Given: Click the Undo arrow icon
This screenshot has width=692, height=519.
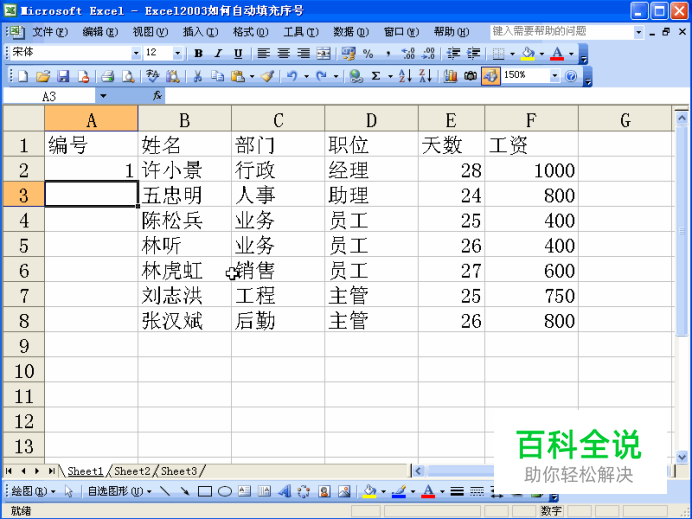Looking at the screenshot, I should (x=292, y=76).
